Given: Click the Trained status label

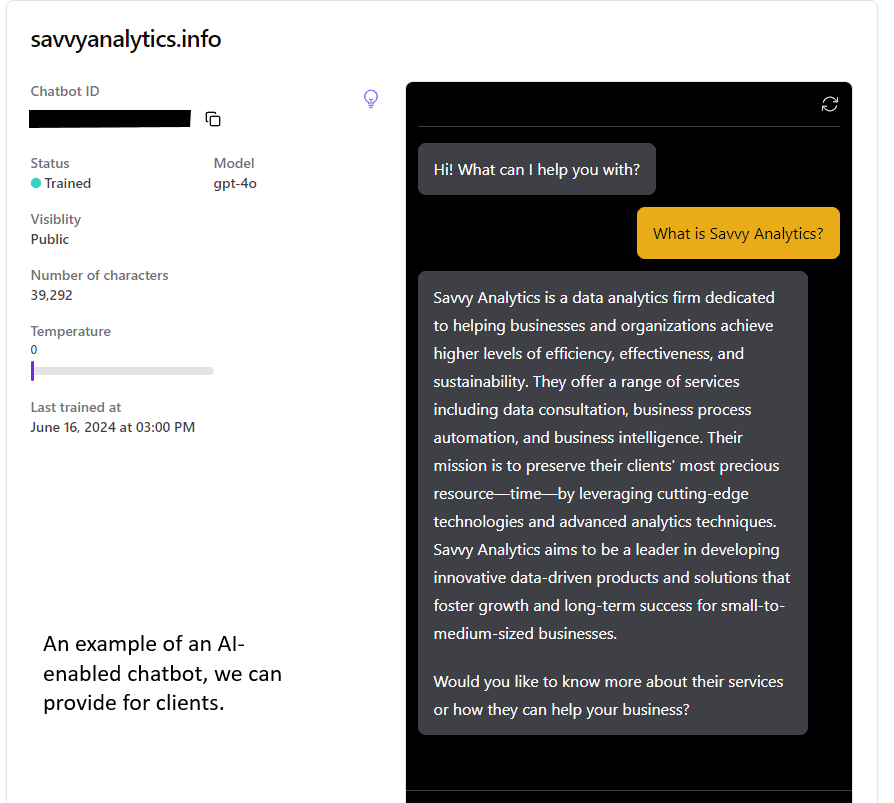Looking at the screenshot, I should tap(68, 184).
